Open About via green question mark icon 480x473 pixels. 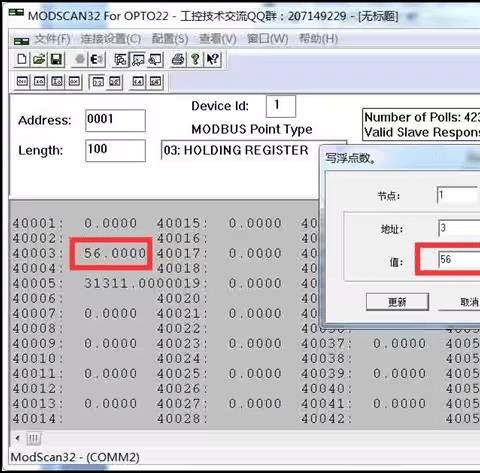[195, 60]
